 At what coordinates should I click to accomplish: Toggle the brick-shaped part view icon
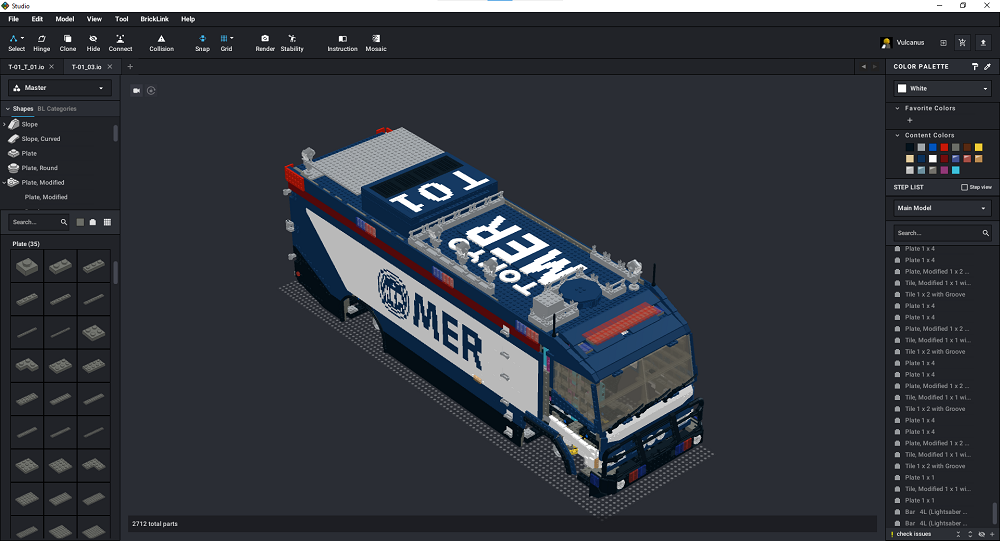(93, 222)
